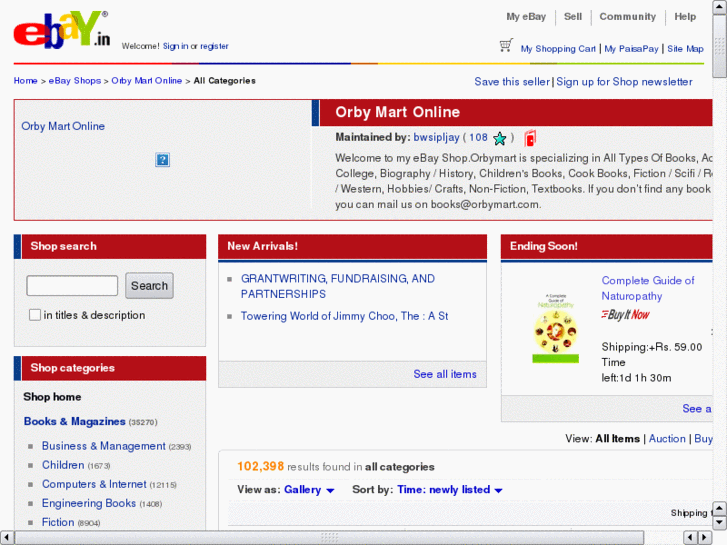Click the '102,398' results count text
This screenshot has width=727, height=545.
pyautogui.click(x=261, y=466)
